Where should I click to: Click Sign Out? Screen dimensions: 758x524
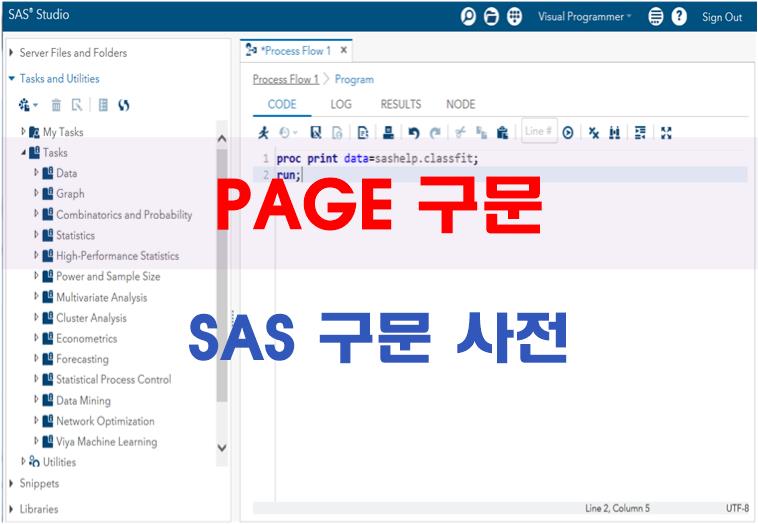click(x=722, y=17)
